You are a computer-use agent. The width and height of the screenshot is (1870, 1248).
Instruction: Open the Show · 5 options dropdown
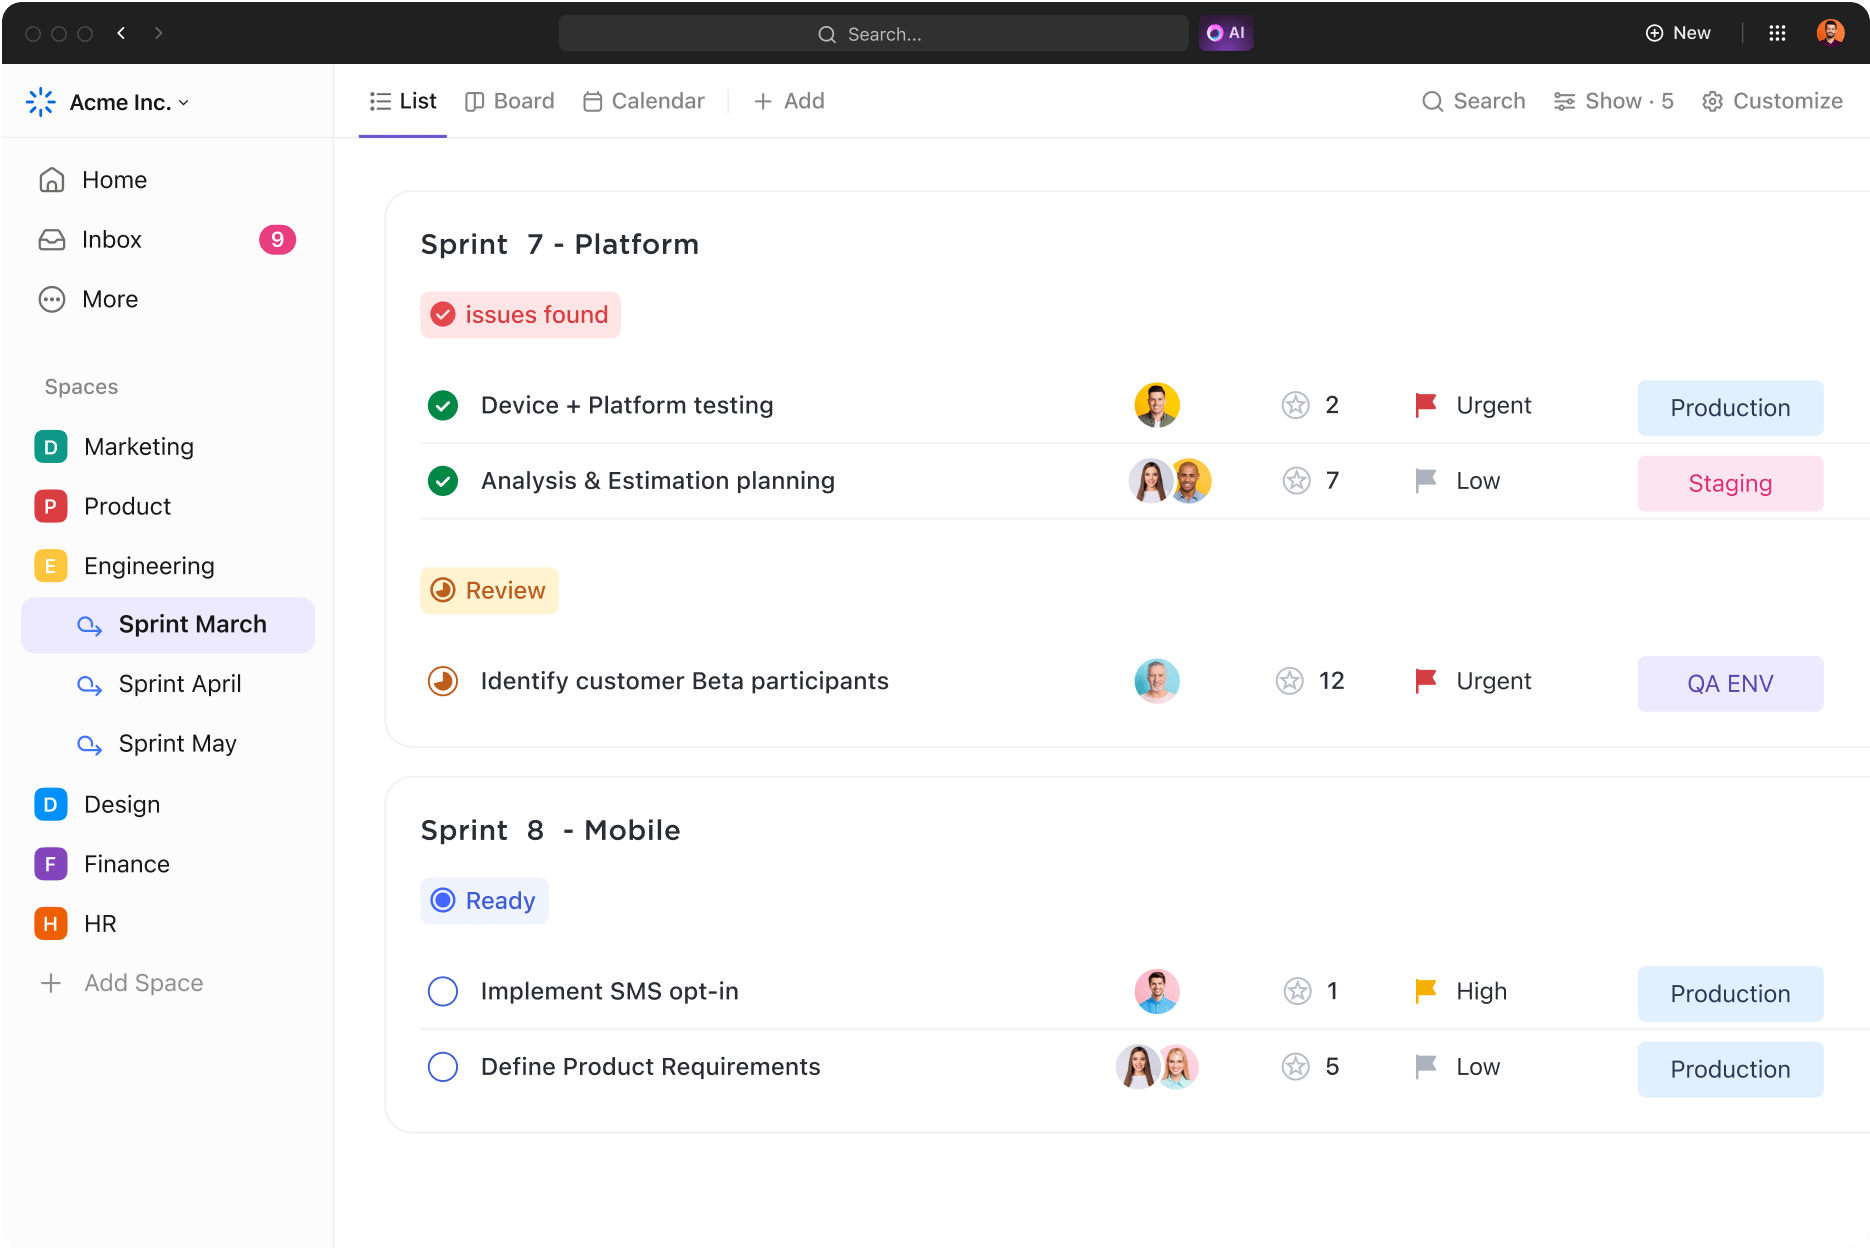1613,101
